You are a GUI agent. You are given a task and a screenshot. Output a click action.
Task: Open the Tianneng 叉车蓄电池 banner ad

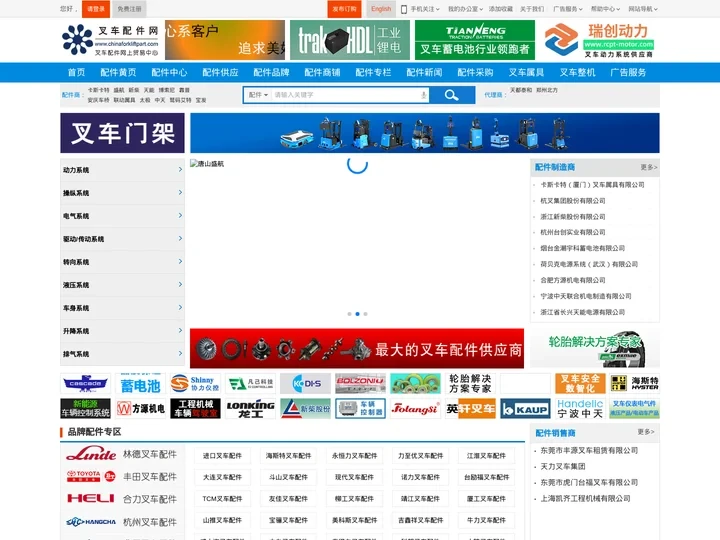475,40
